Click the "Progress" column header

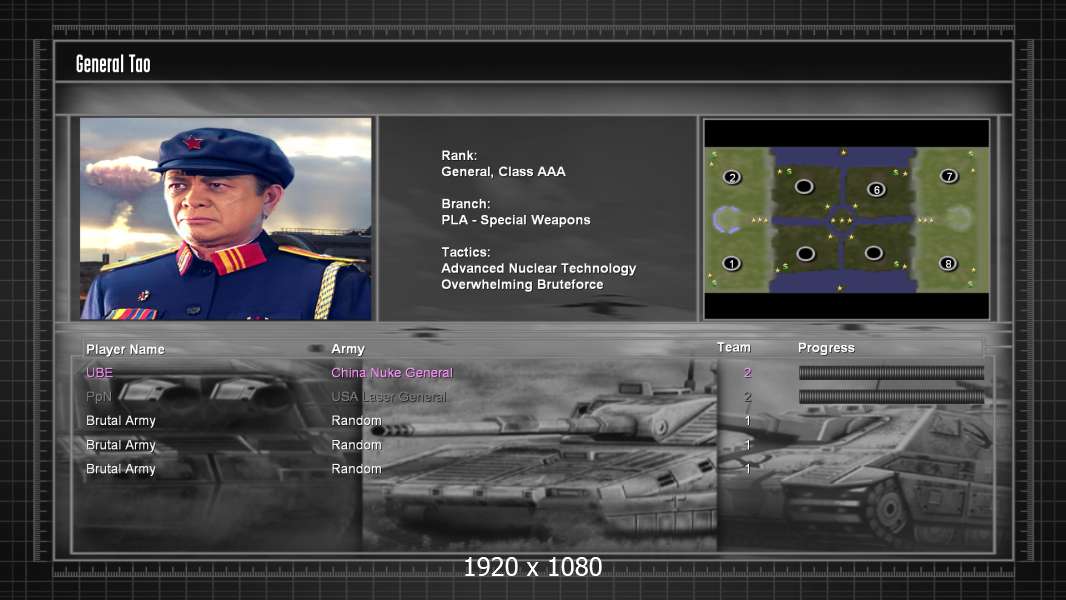point(826,348)
